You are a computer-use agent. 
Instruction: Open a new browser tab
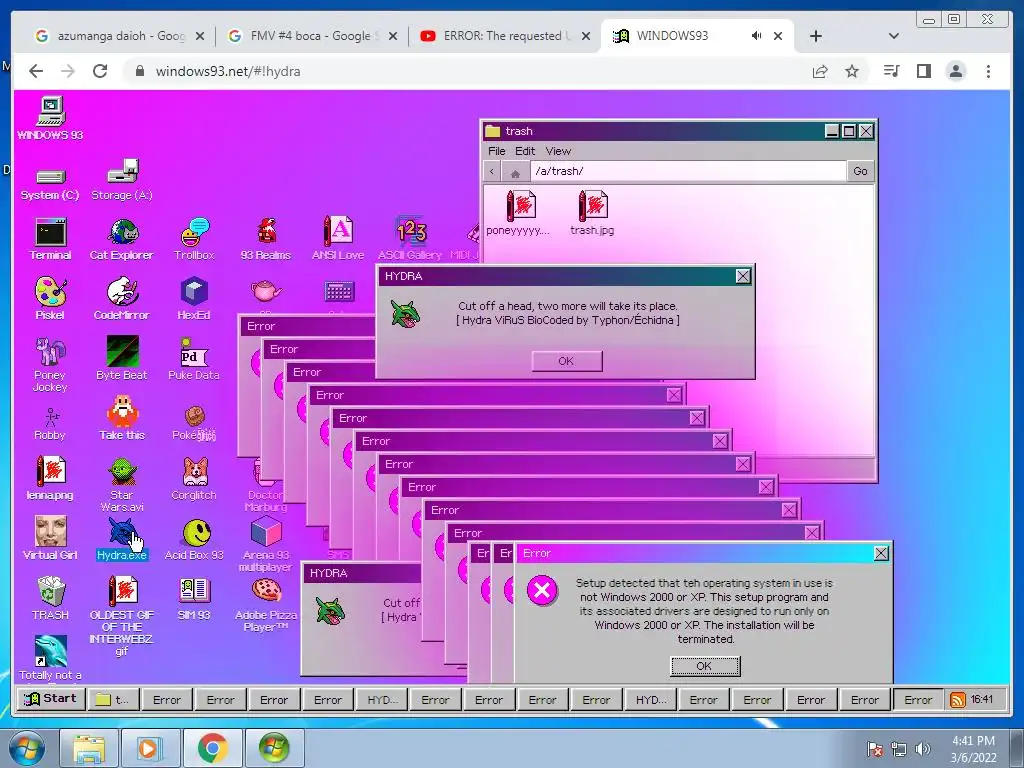[x=816, y=37]
